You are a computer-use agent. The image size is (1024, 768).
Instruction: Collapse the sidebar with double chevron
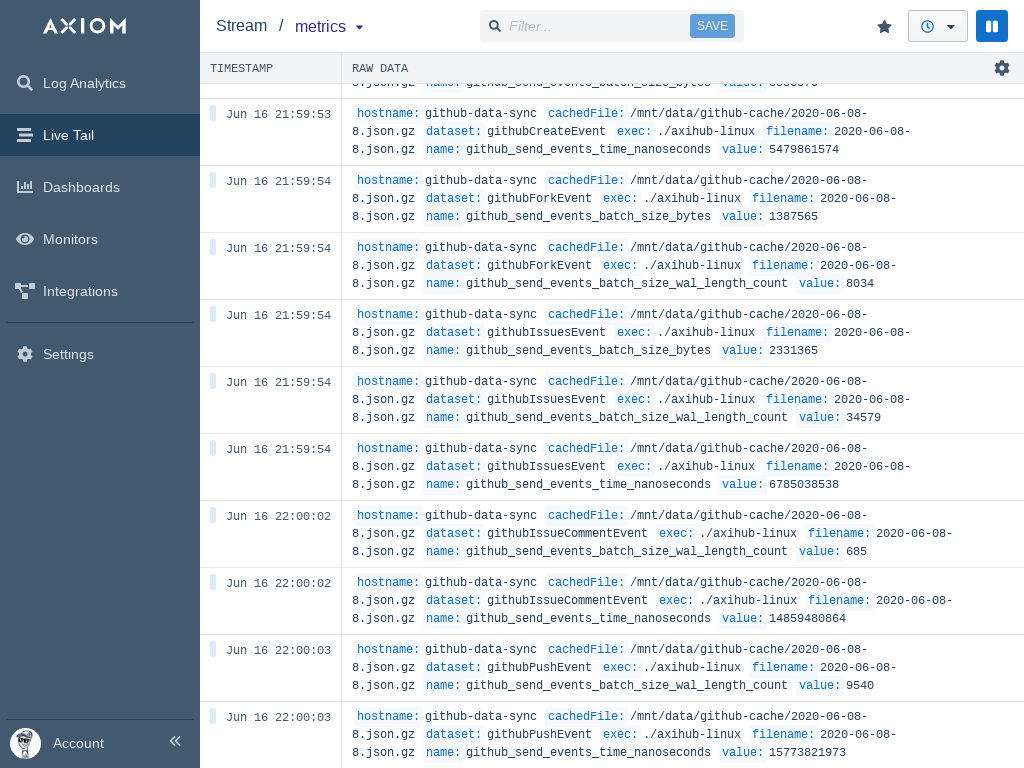pyautogui.click(x=175, y=741)
